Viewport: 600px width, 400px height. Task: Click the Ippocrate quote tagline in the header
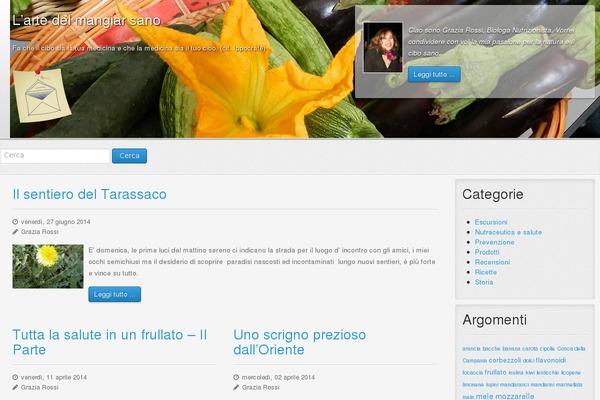pos(139,48)
